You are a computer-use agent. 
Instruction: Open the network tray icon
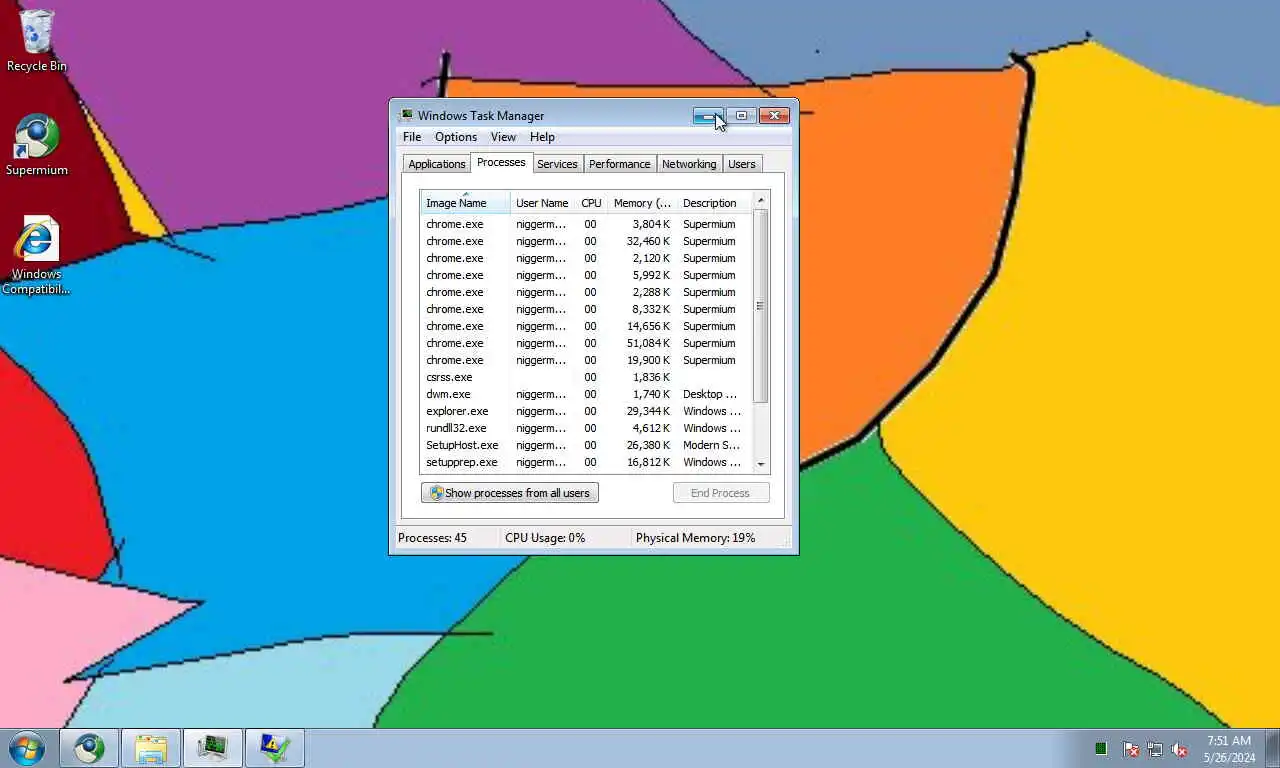click(x=1155, y=748)
